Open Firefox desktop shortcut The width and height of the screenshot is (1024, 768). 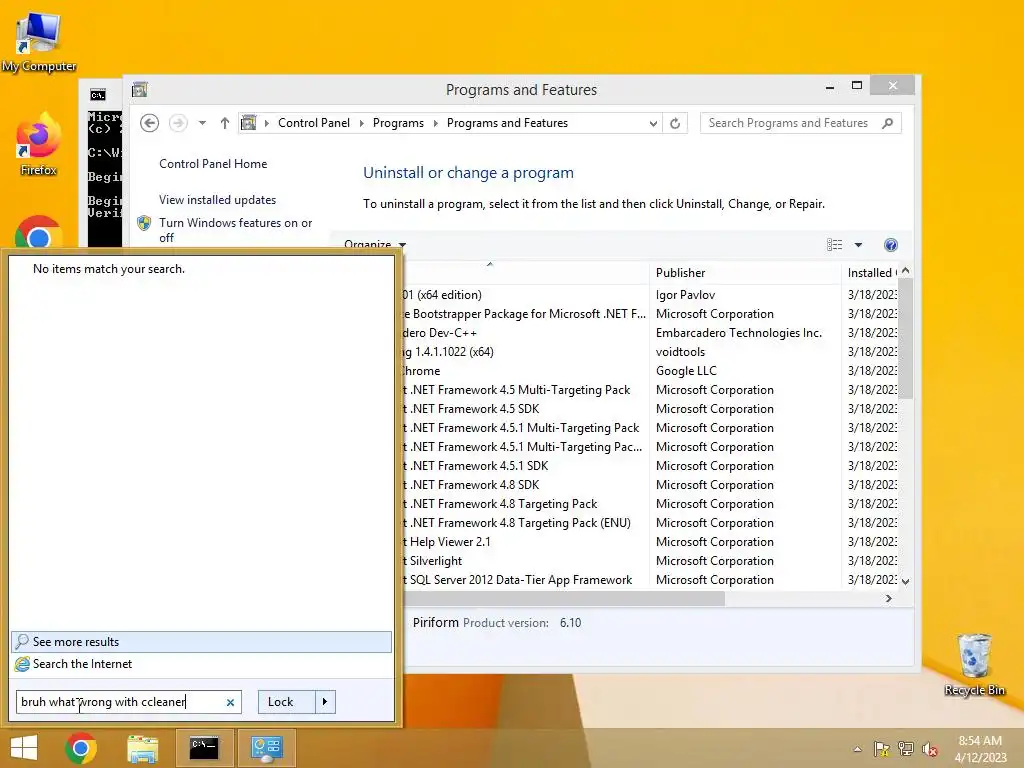(x=39, y=145)
